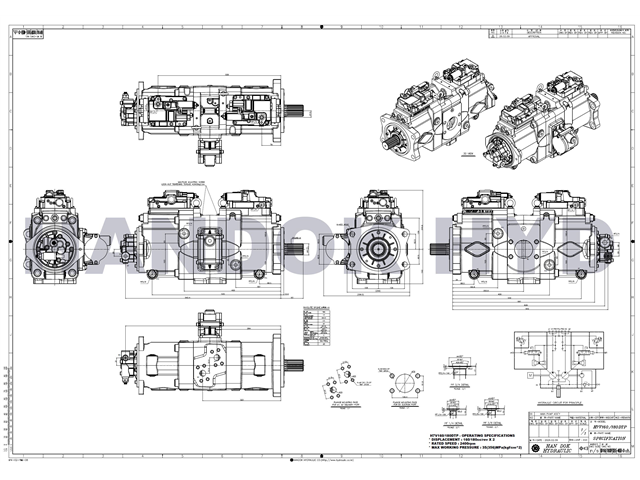
Task: Click the circular mounting flange front view
Action: 378,243
